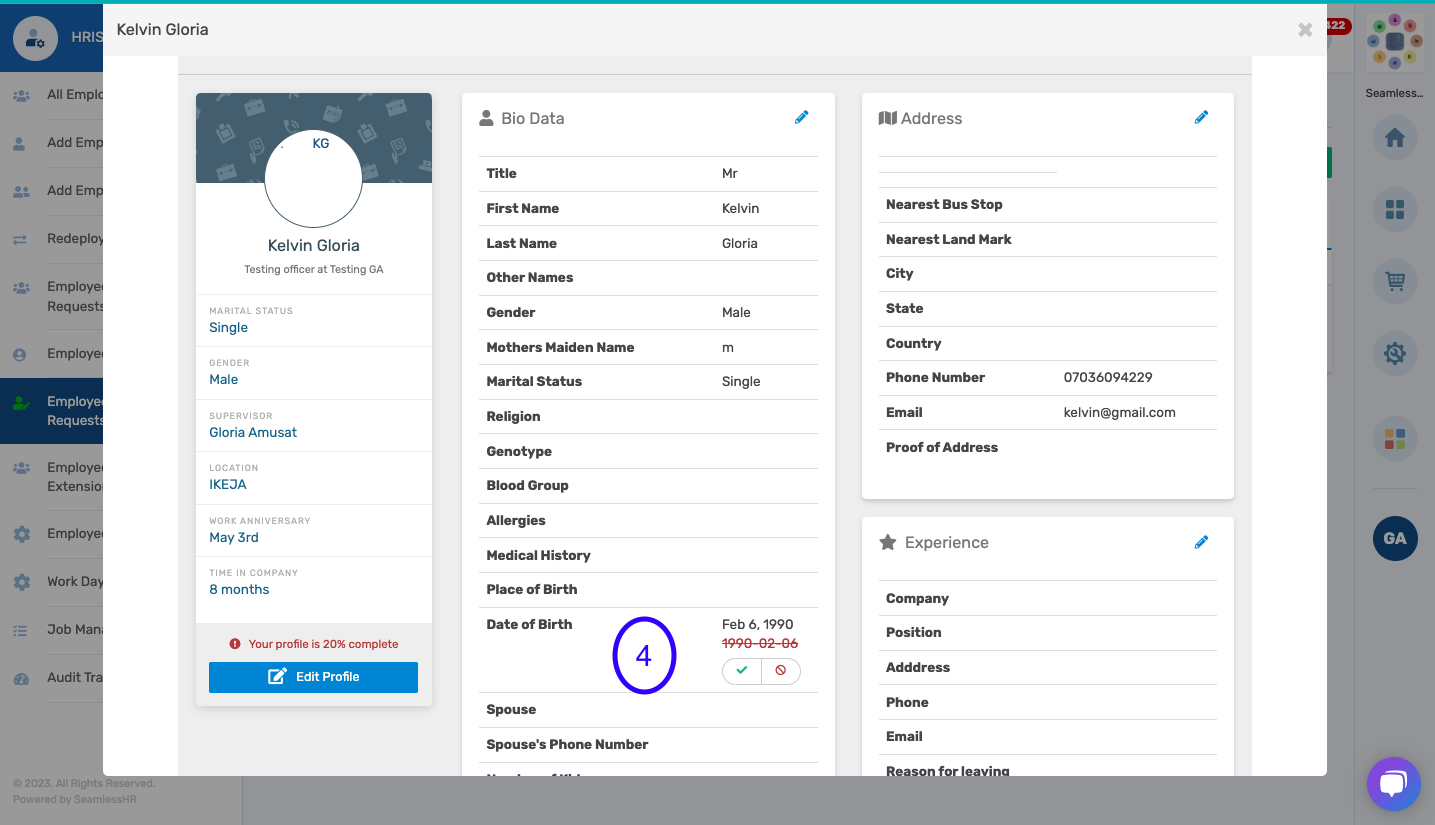Open the shopping cart icon in right dock
The image size is (1435, 825).
click(x=1394, y=282)
